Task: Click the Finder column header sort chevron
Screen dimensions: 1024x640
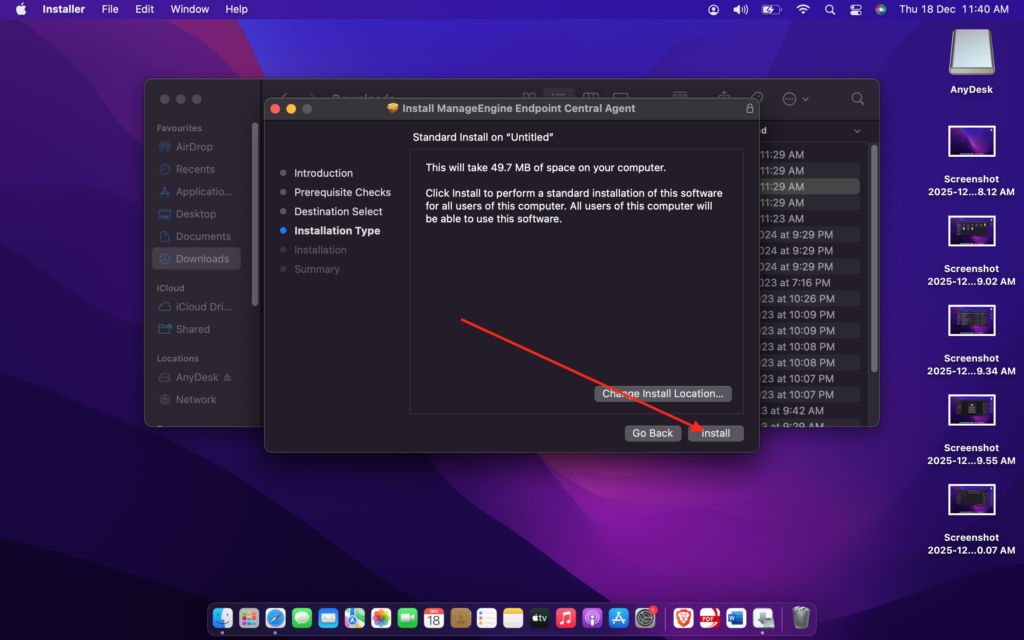Action: (857, 131)
